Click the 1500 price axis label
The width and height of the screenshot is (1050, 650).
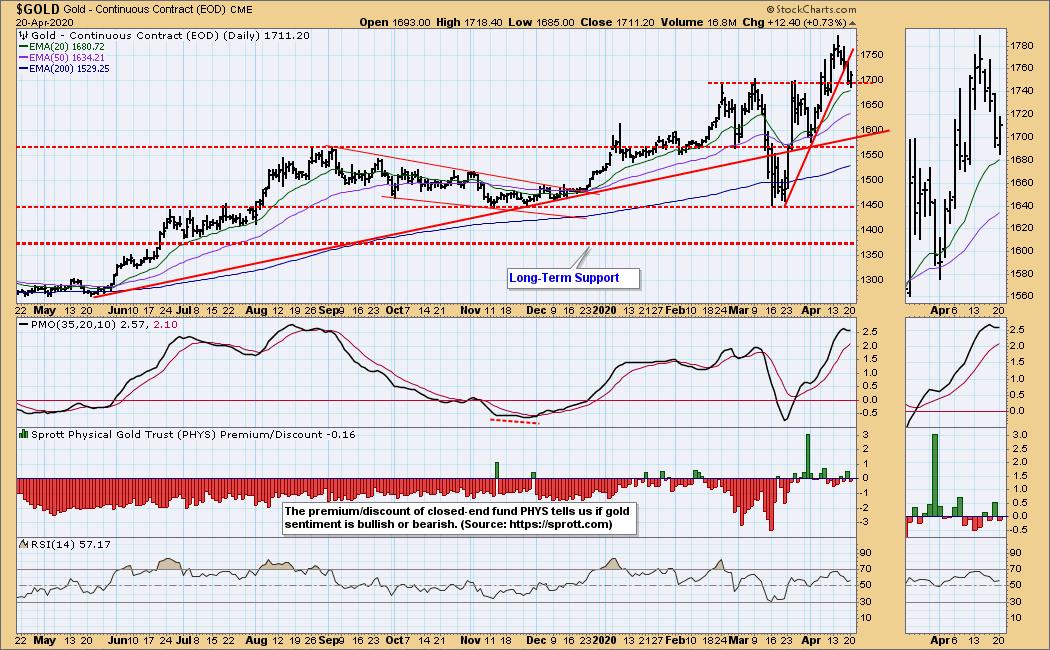point(872,180)
